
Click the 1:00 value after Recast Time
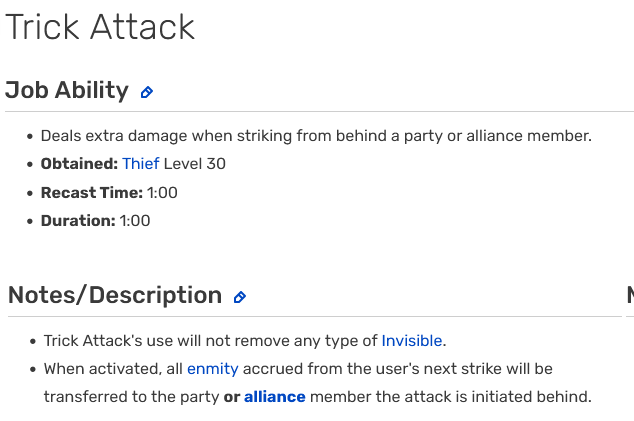click(x=162, y=192)
